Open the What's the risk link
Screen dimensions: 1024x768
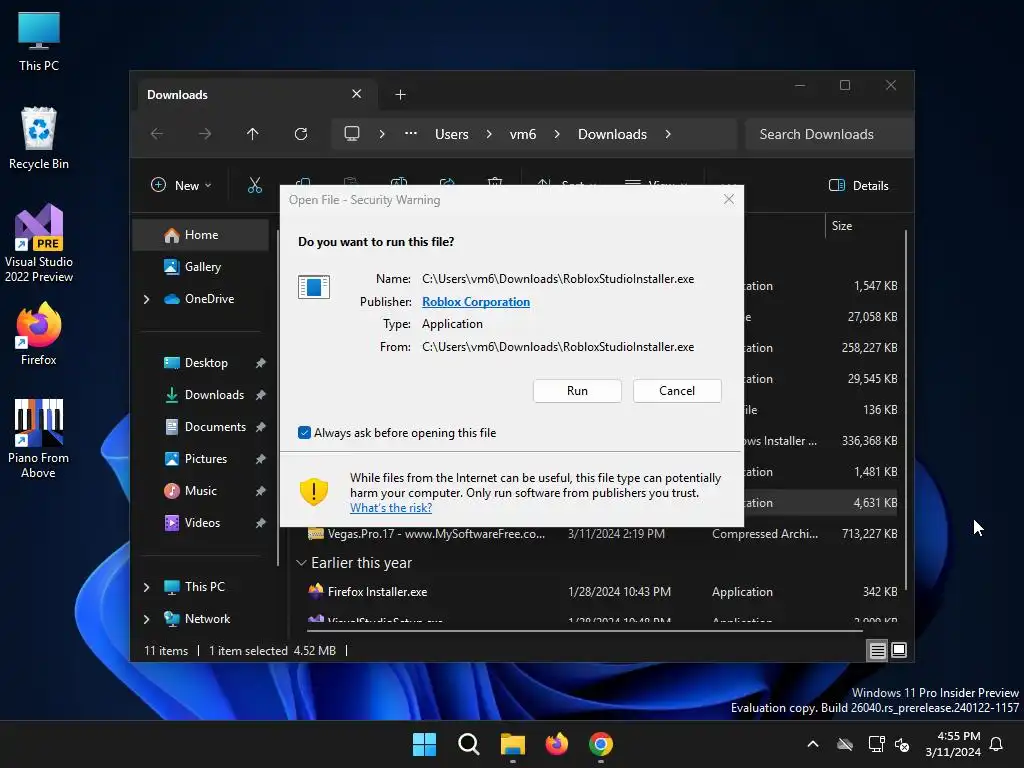pyautogui.click(x=391, y=508)
